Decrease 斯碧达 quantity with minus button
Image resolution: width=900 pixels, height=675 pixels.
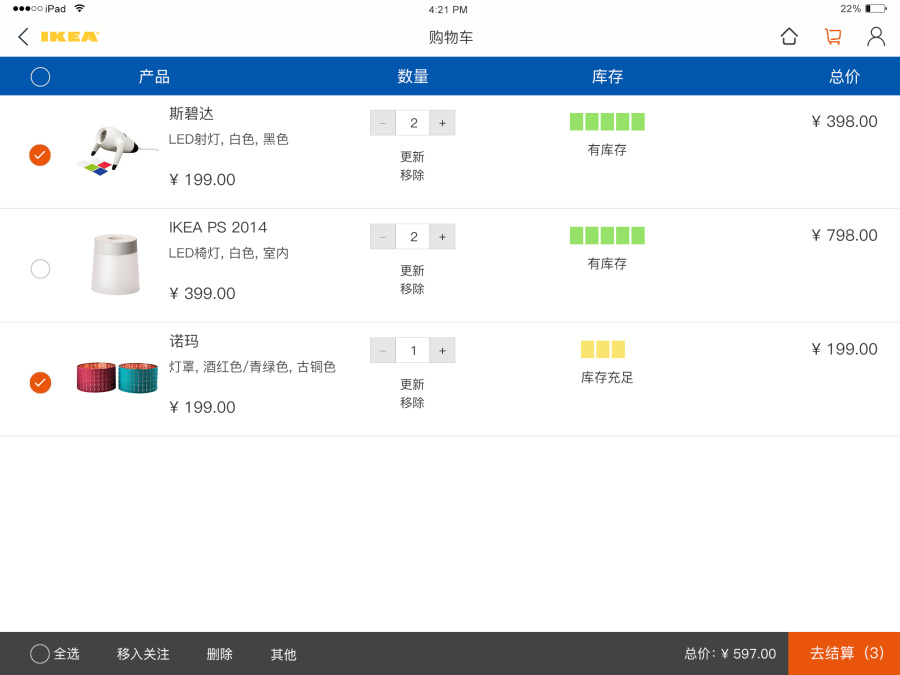click(383, 122)
